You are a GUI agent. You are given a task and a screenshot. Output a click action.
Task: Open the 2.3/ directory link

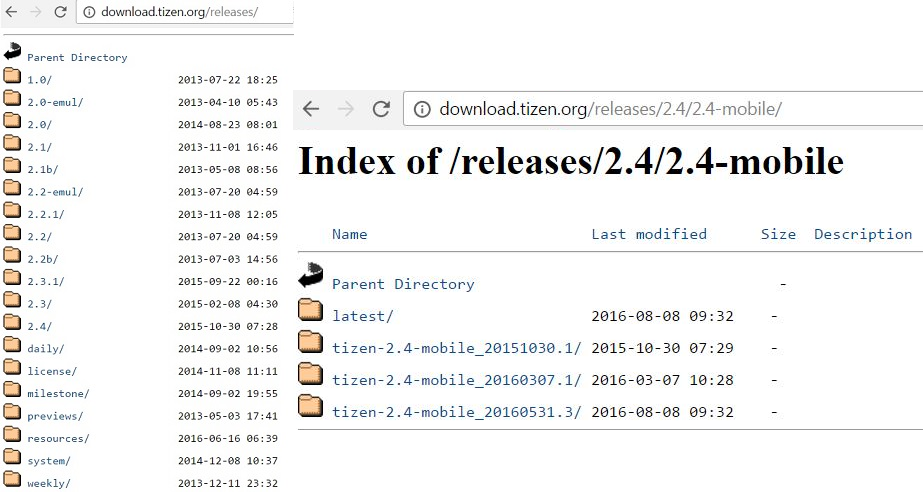pyautogui.click(x=39, y=304)
